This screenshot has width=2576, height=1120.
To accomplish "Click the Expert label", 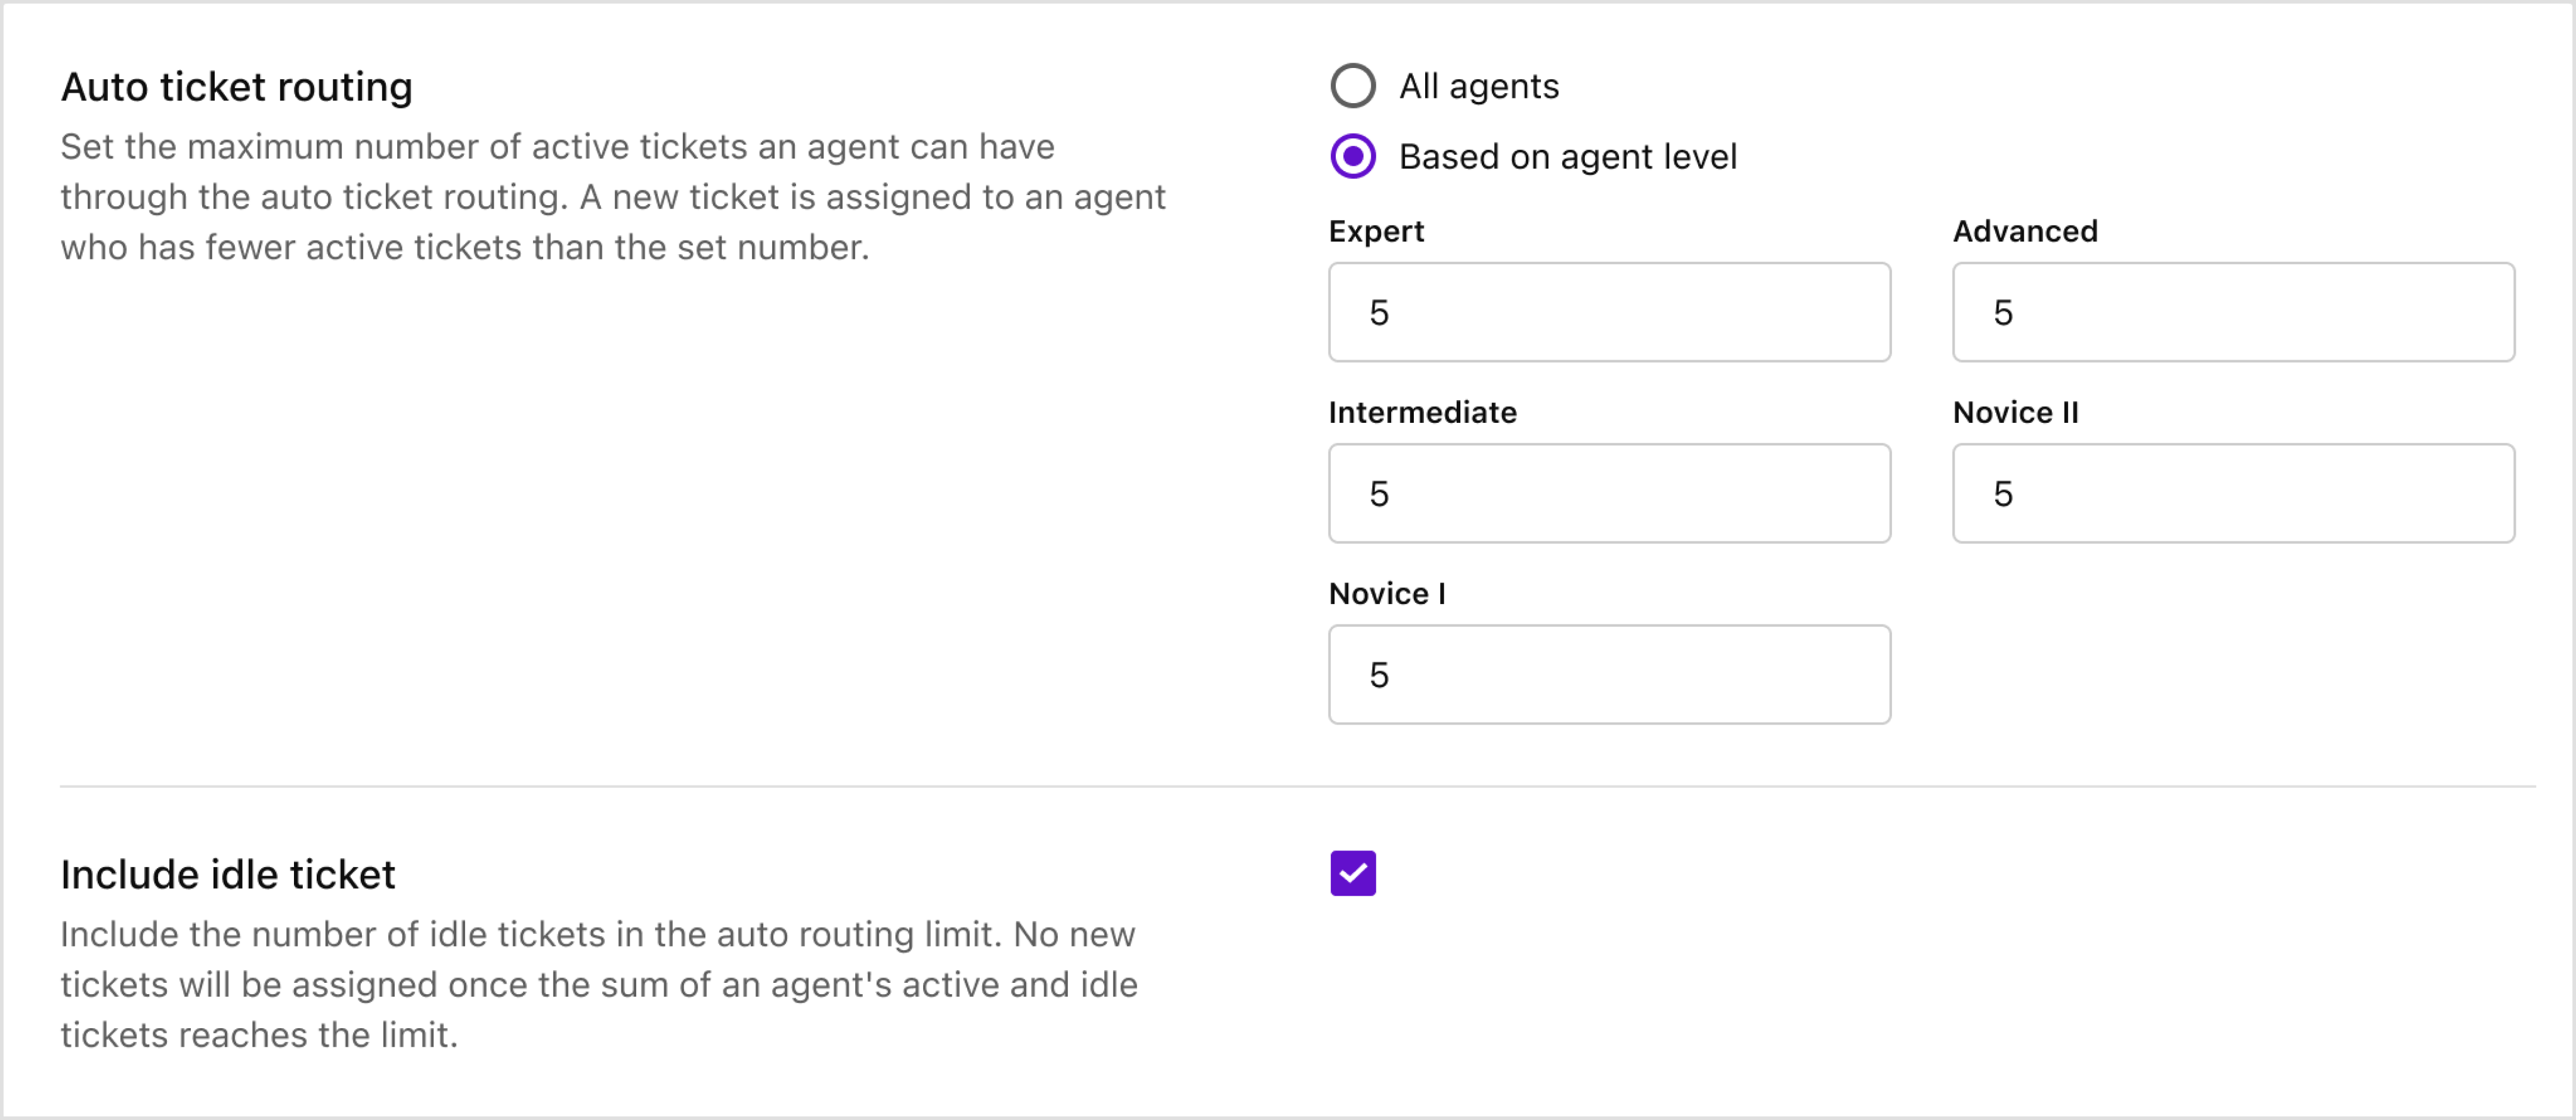I will point(1376,231).
